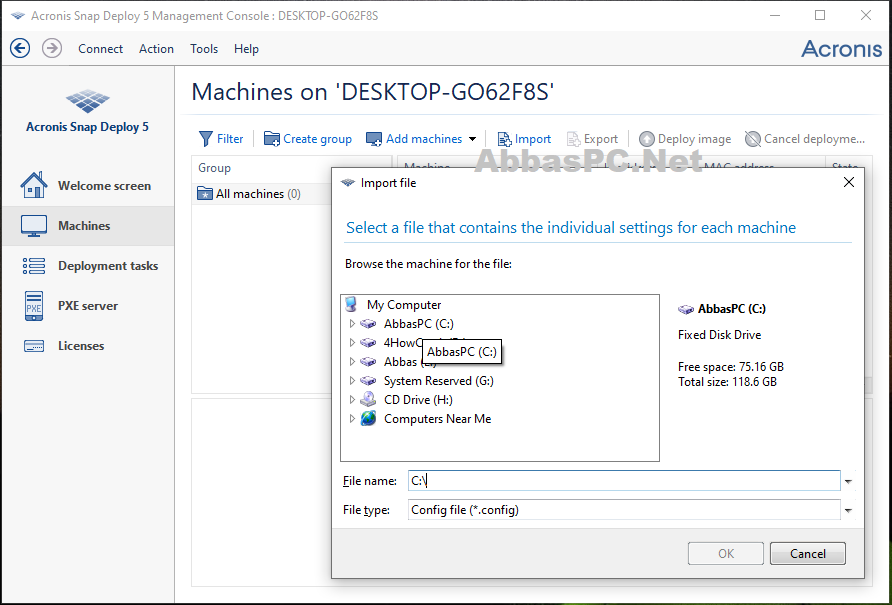This screenshot has height=605, width=892.
Task: Click the File name input field
Action: tap(624, 481)
